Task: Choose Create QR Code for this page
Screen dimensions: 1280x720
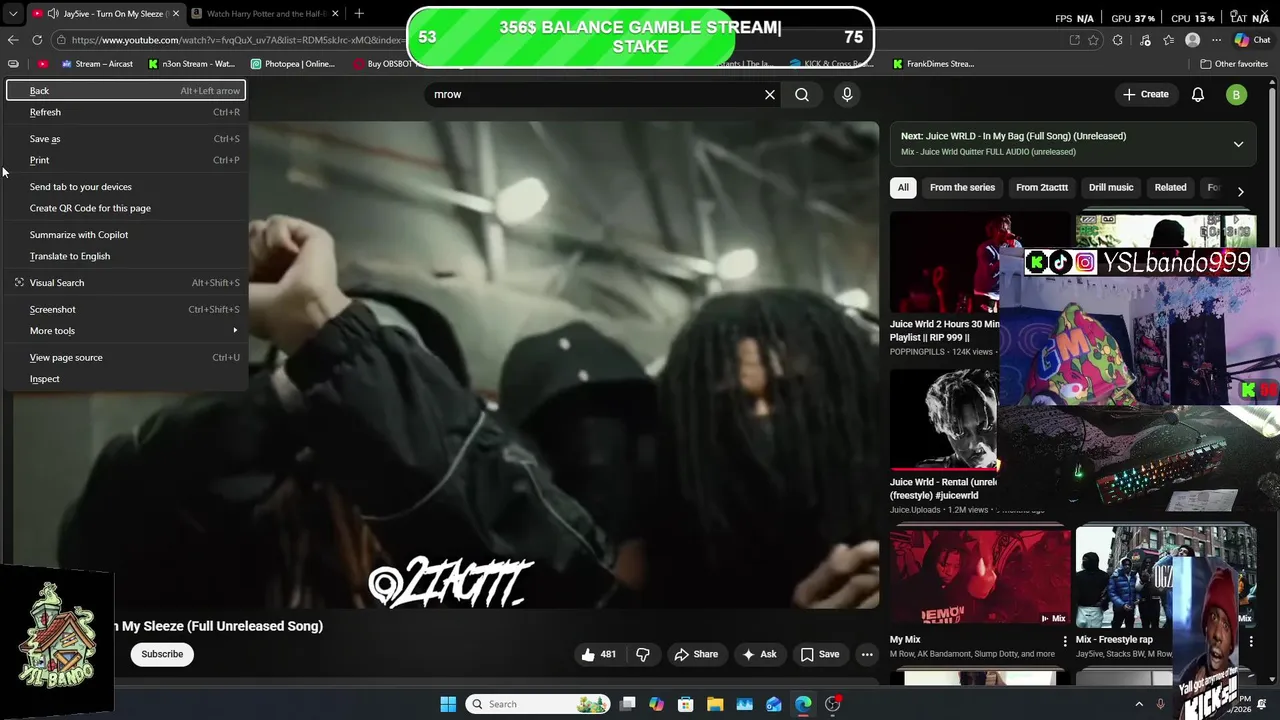Action: (126, 208)
